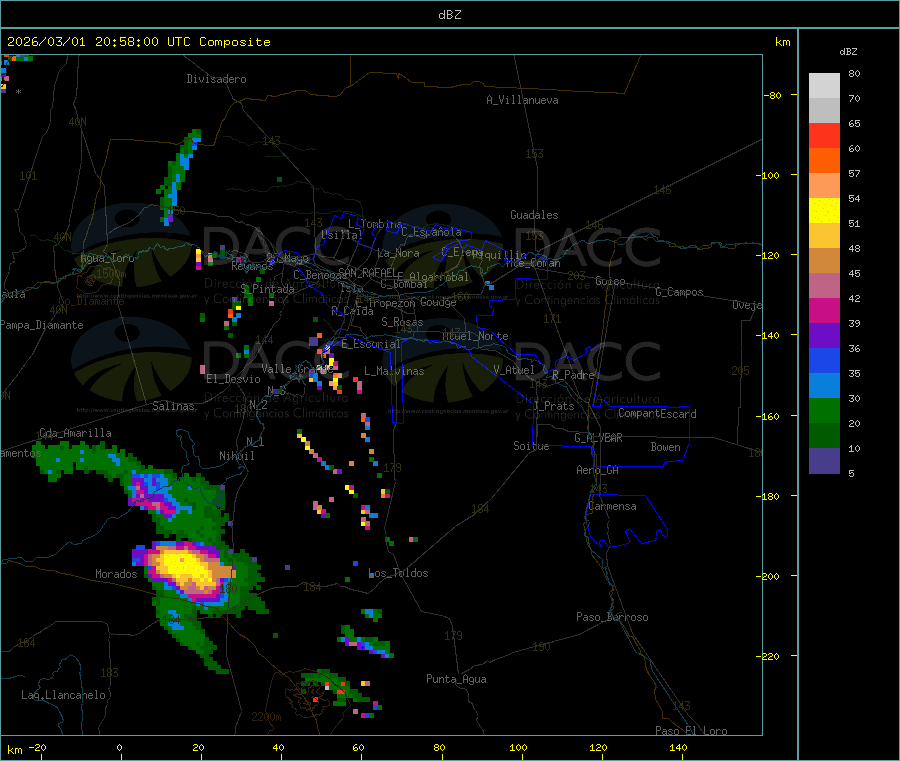The width and height of the screenshot is (900, 761).
Task: Click the -200 km axis tick label
Action: (x=767, y=576)
